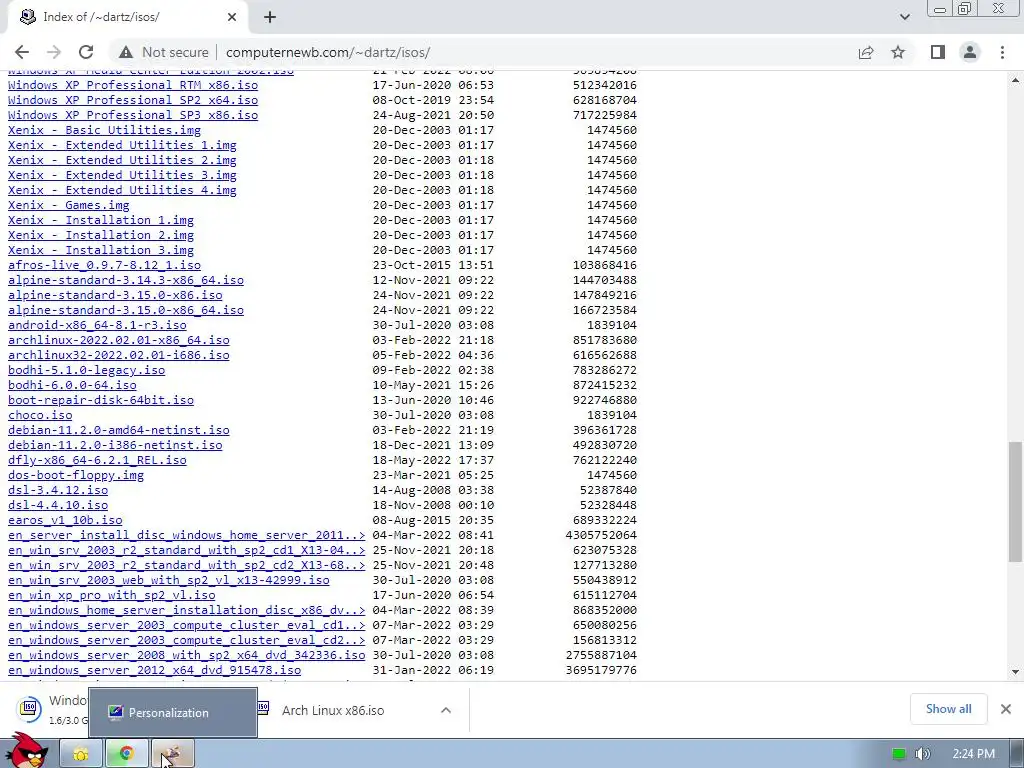The height and width of the screenshot is (768, 1024).
Task: Open the Chrome profile avatar
Action: (x=970, y=52)
